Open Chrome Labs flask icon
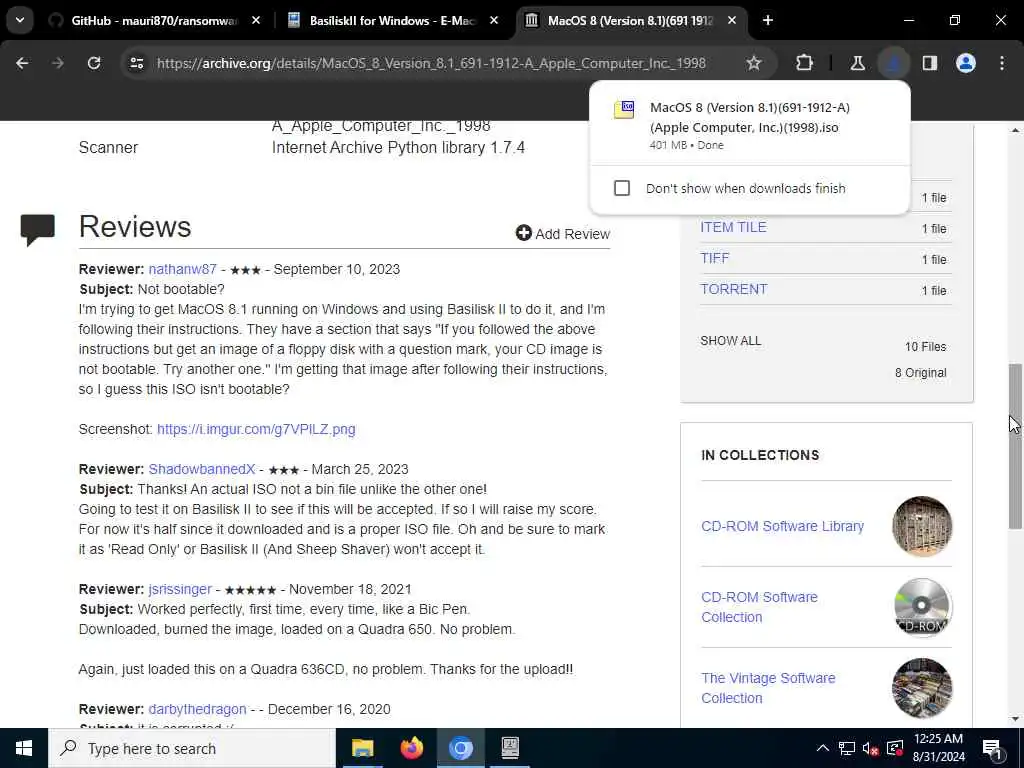1024x768 pixels. click(857, 63)
